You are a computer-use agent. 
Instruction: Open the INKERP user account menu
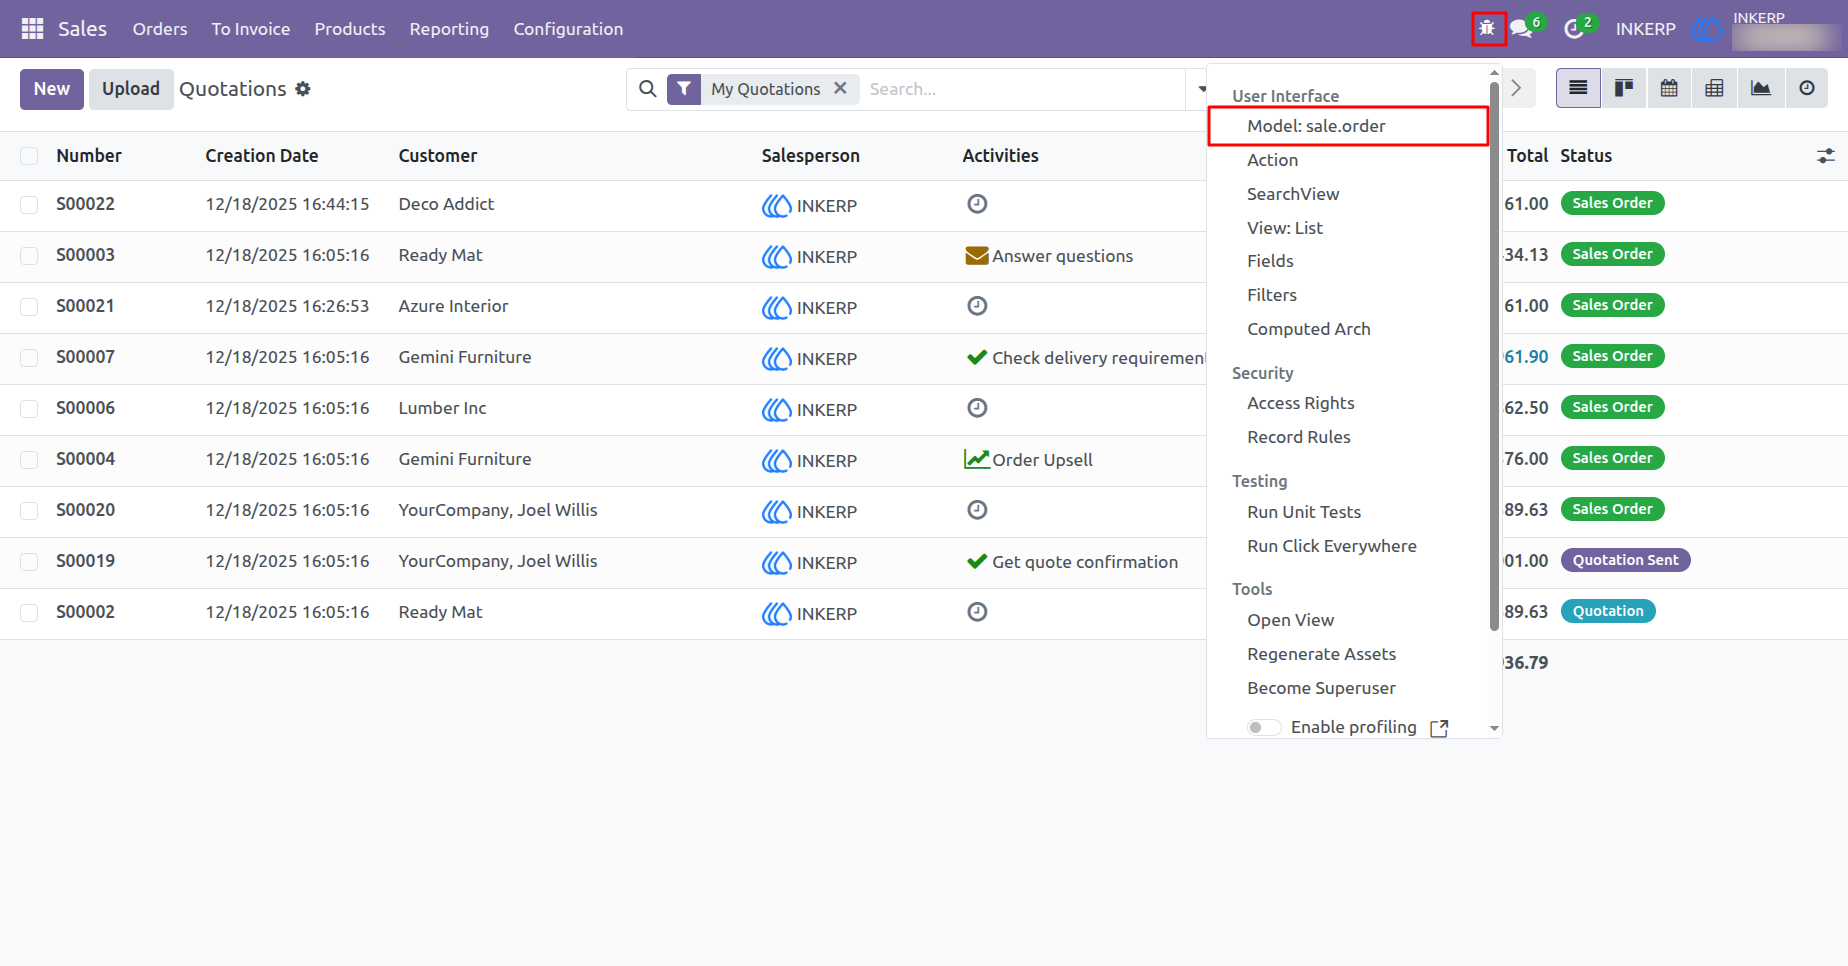[1766, 29]
